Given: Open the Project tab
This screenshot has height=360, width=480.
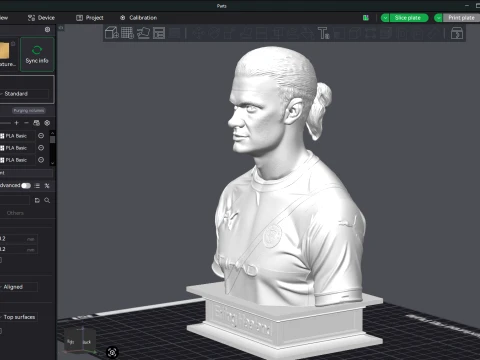Looking at the screenshot, I should (90, 18).
